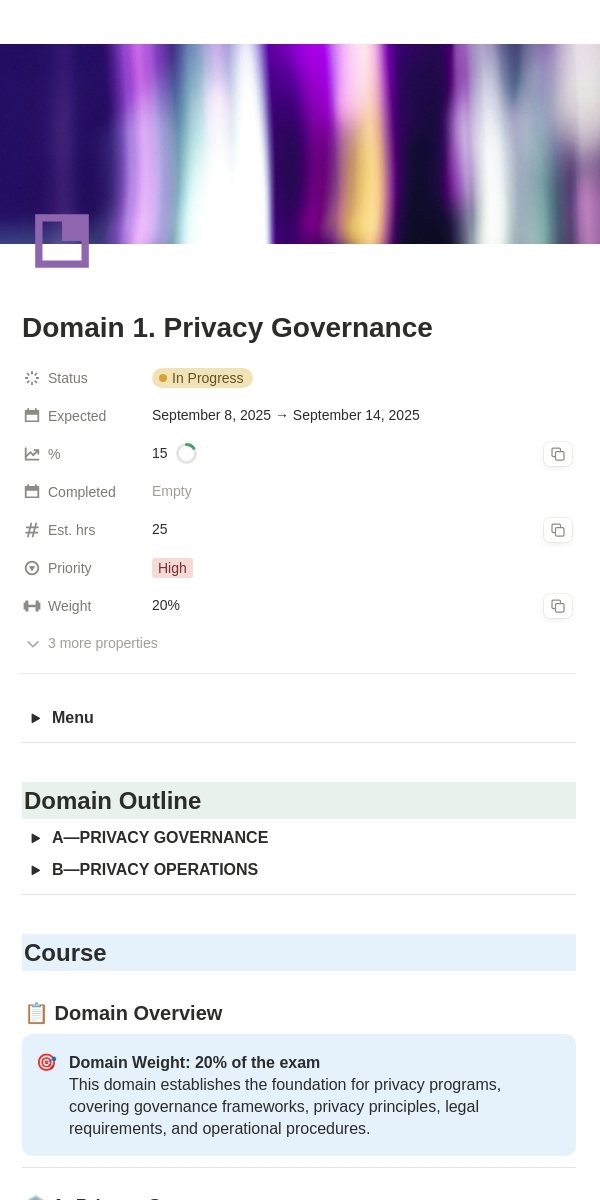The image size is (600, 1200).
Task: Show 3 more properties
Action: pyautogui.click(x=92, y=643)
